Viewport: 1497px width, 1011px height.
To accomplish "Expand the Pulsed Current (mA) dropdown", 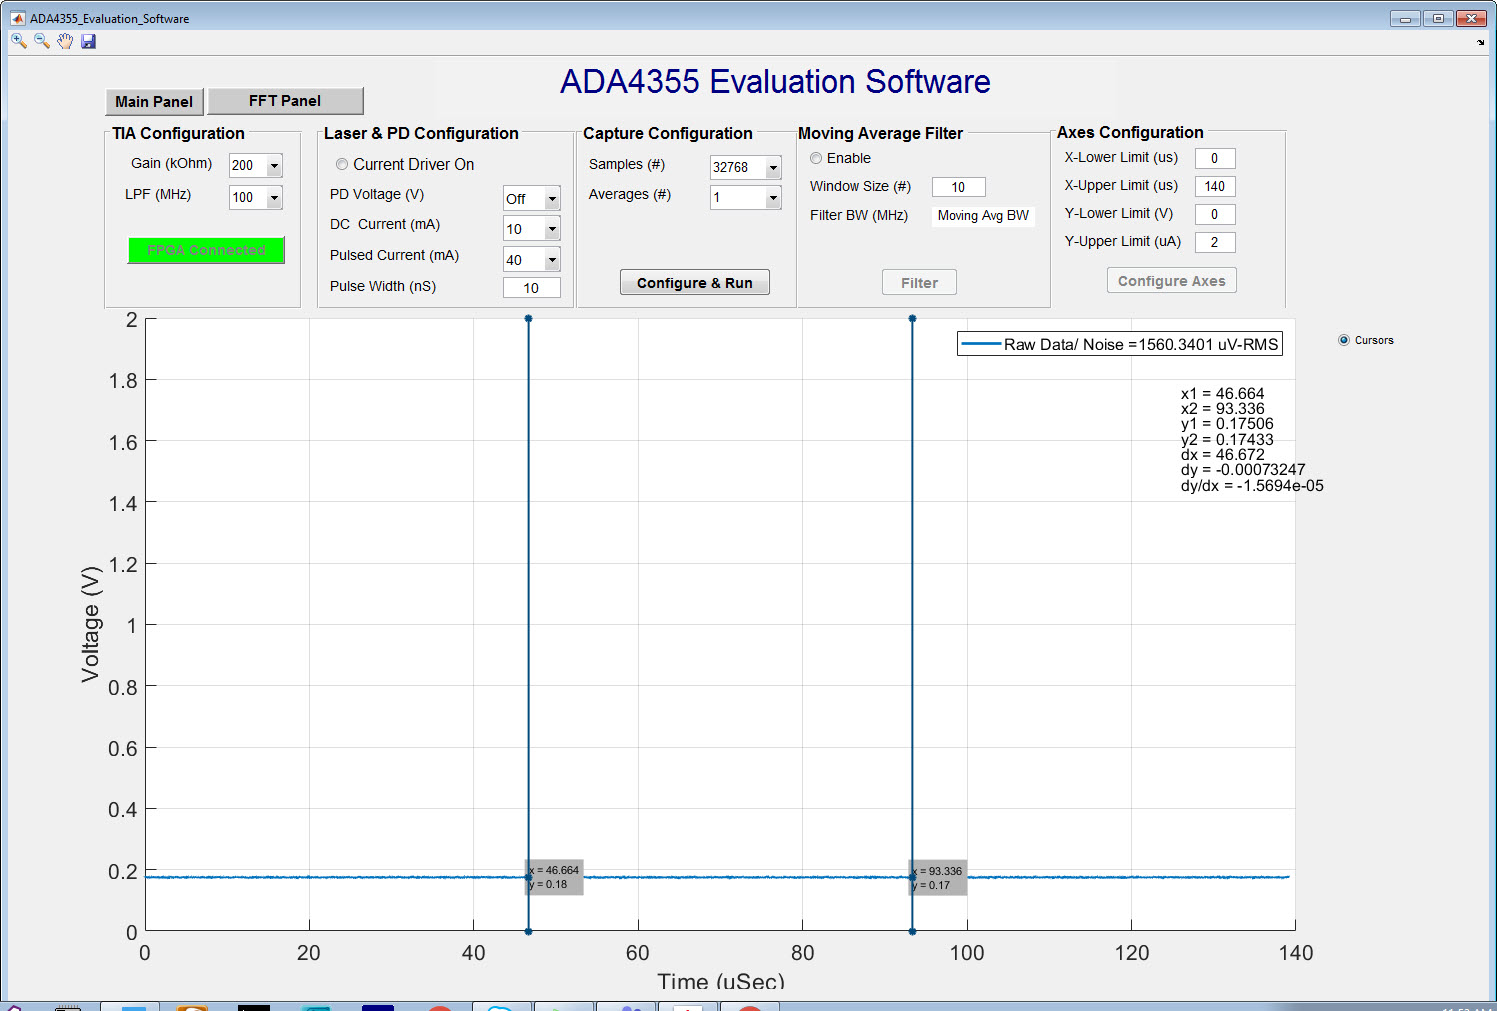I will [551, 259].
